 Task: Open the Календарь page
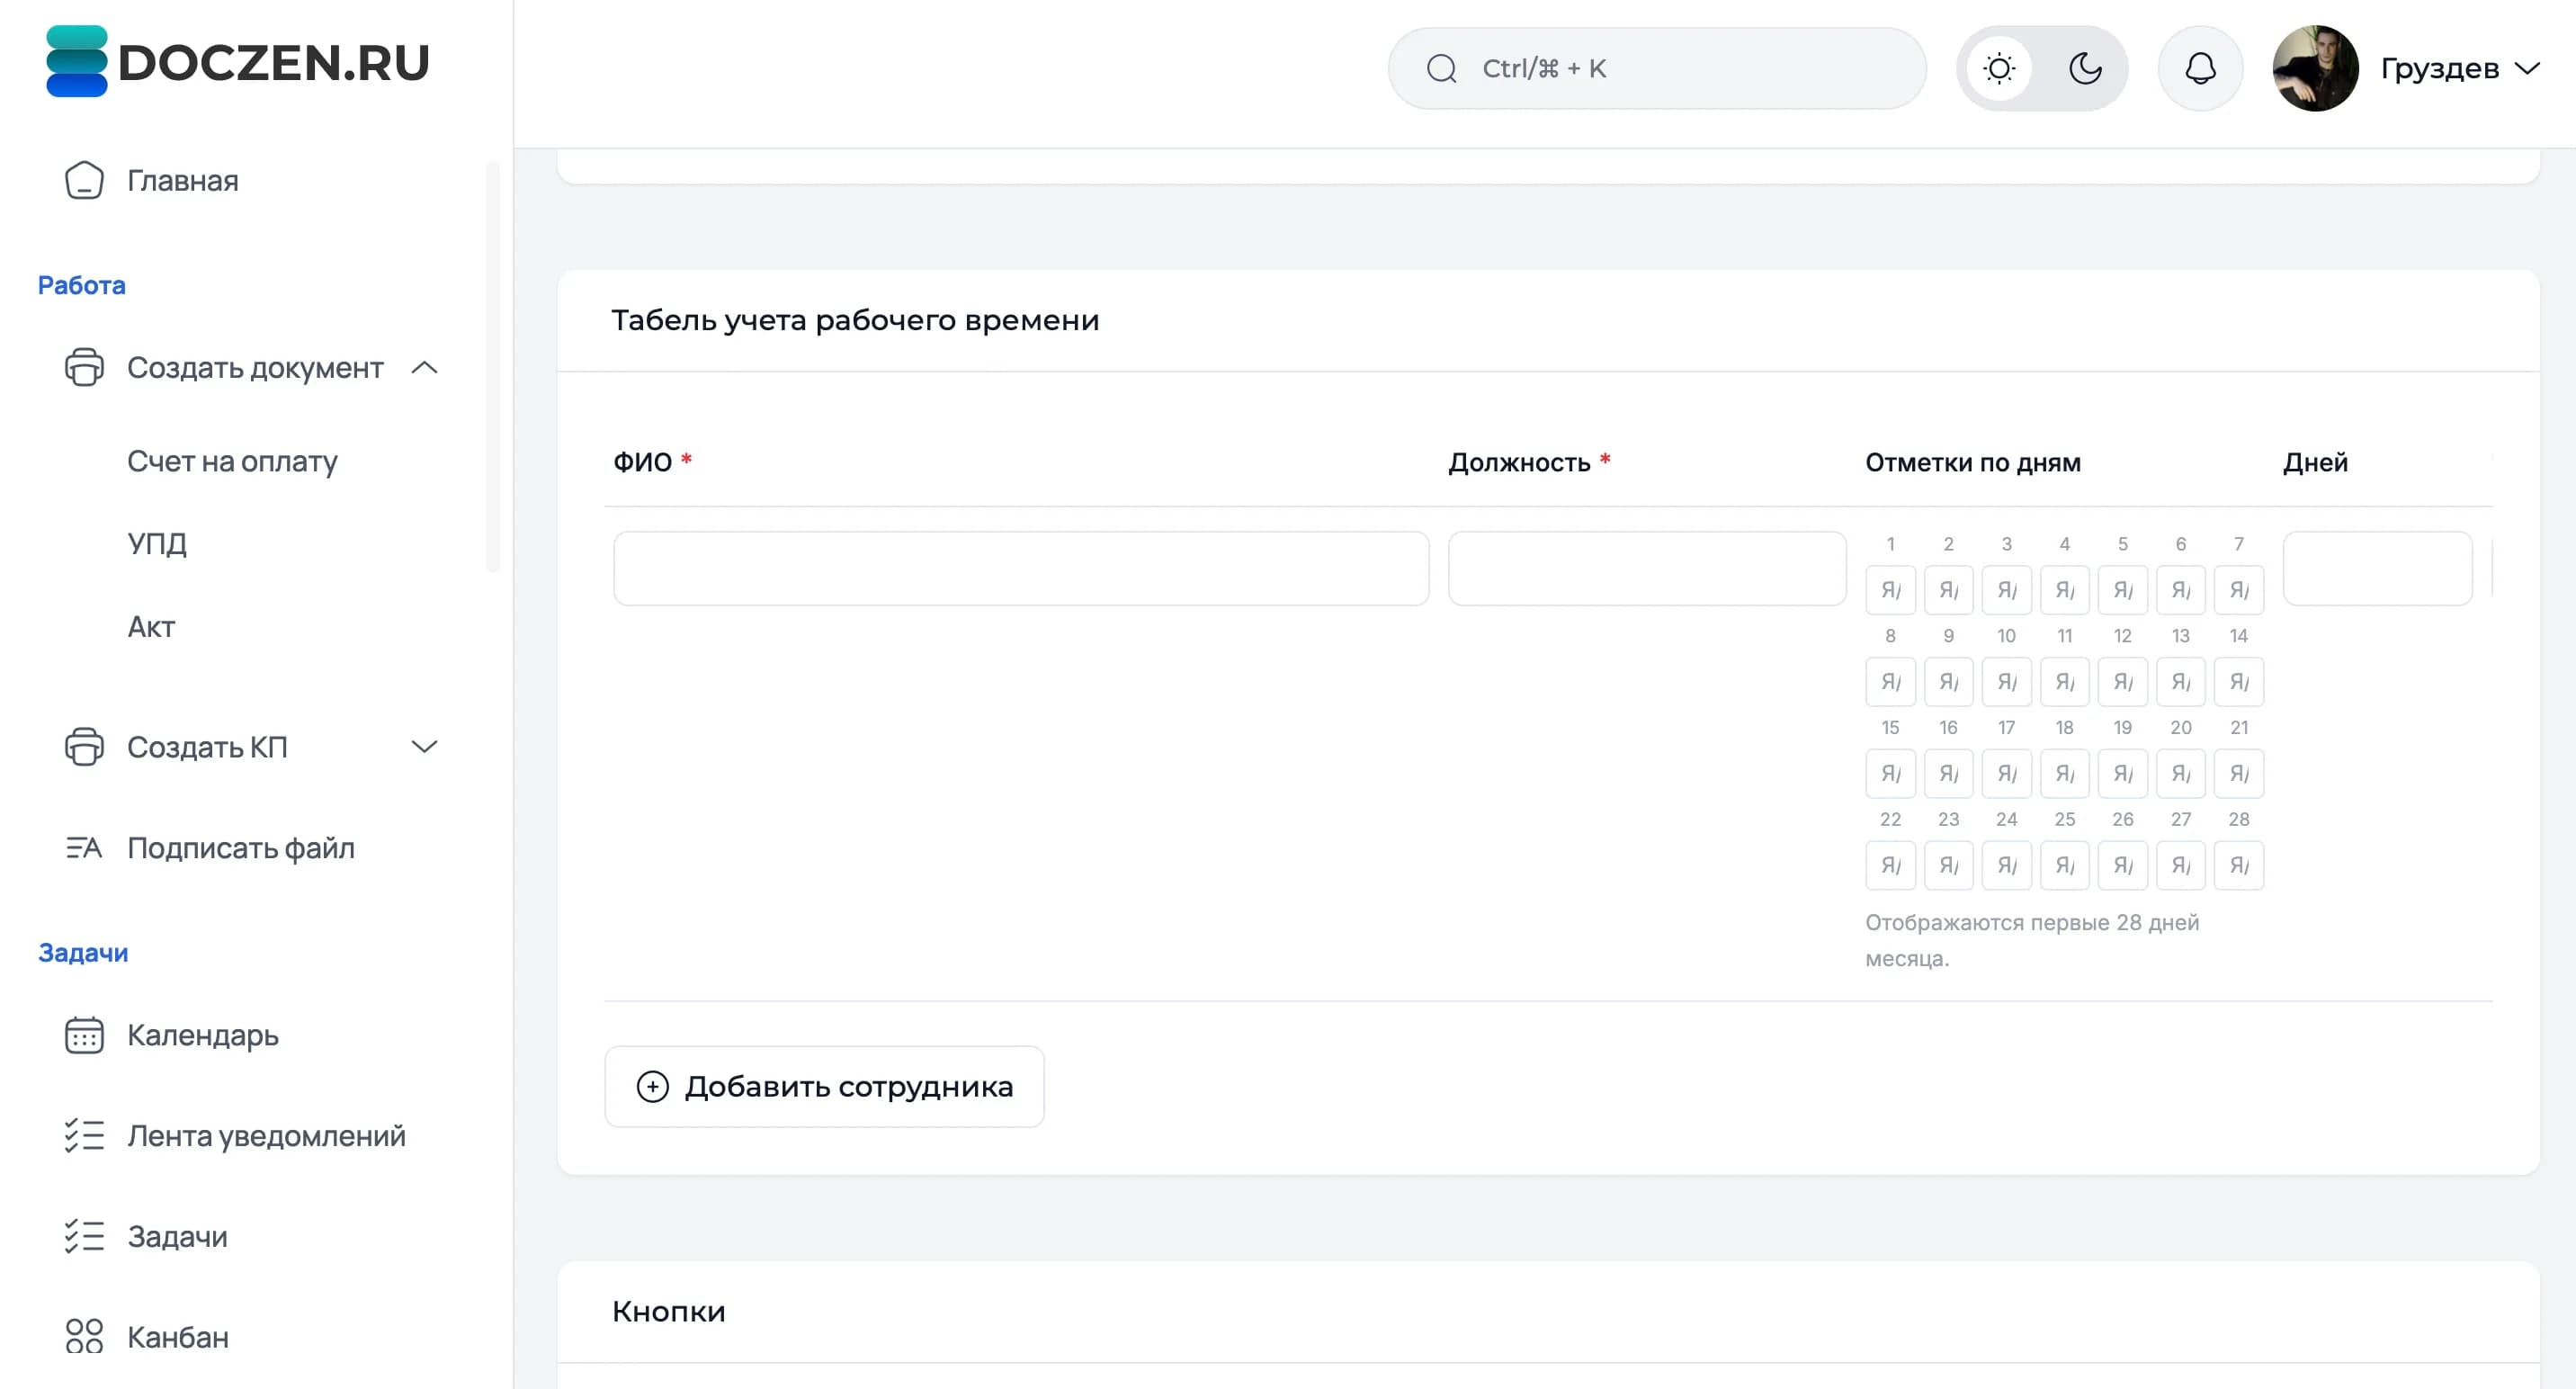(203, 1035)
